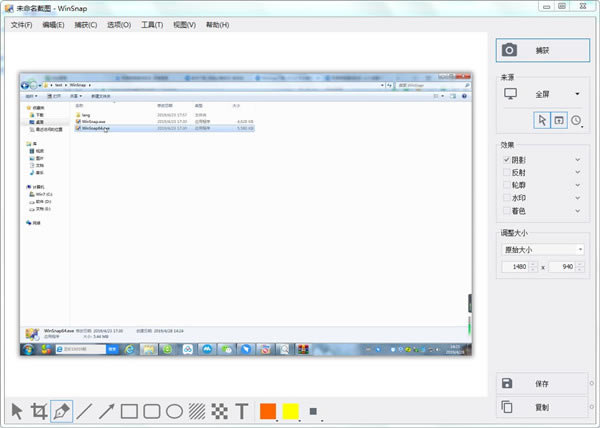Select the arrow pointer tool
Screen dimensions: 600x428
[x=17, y=411]
